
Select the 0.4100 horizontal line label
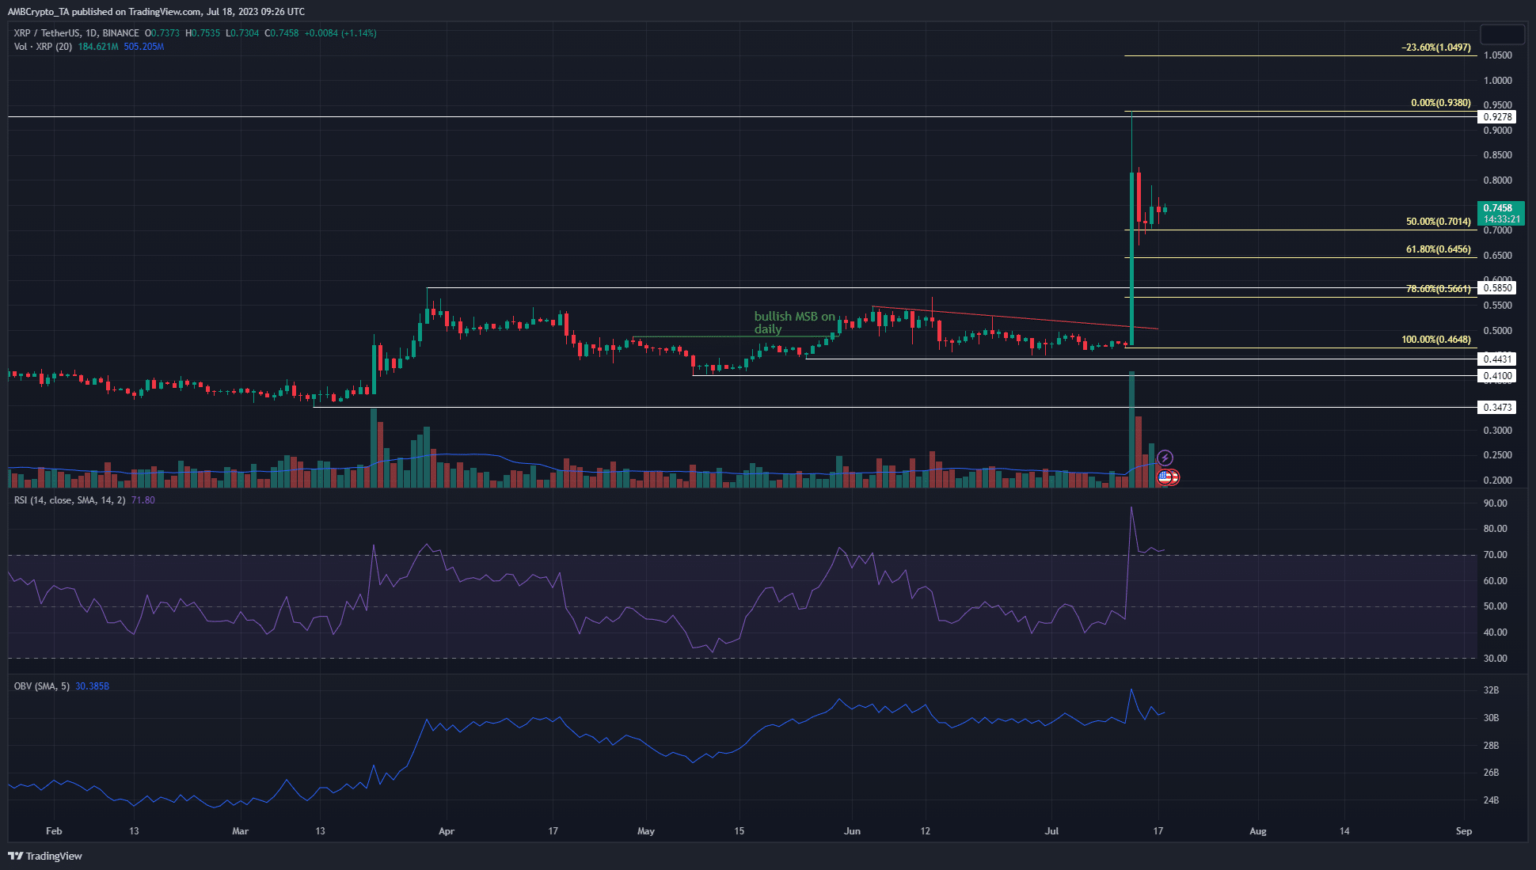(x=1497, y=376)
